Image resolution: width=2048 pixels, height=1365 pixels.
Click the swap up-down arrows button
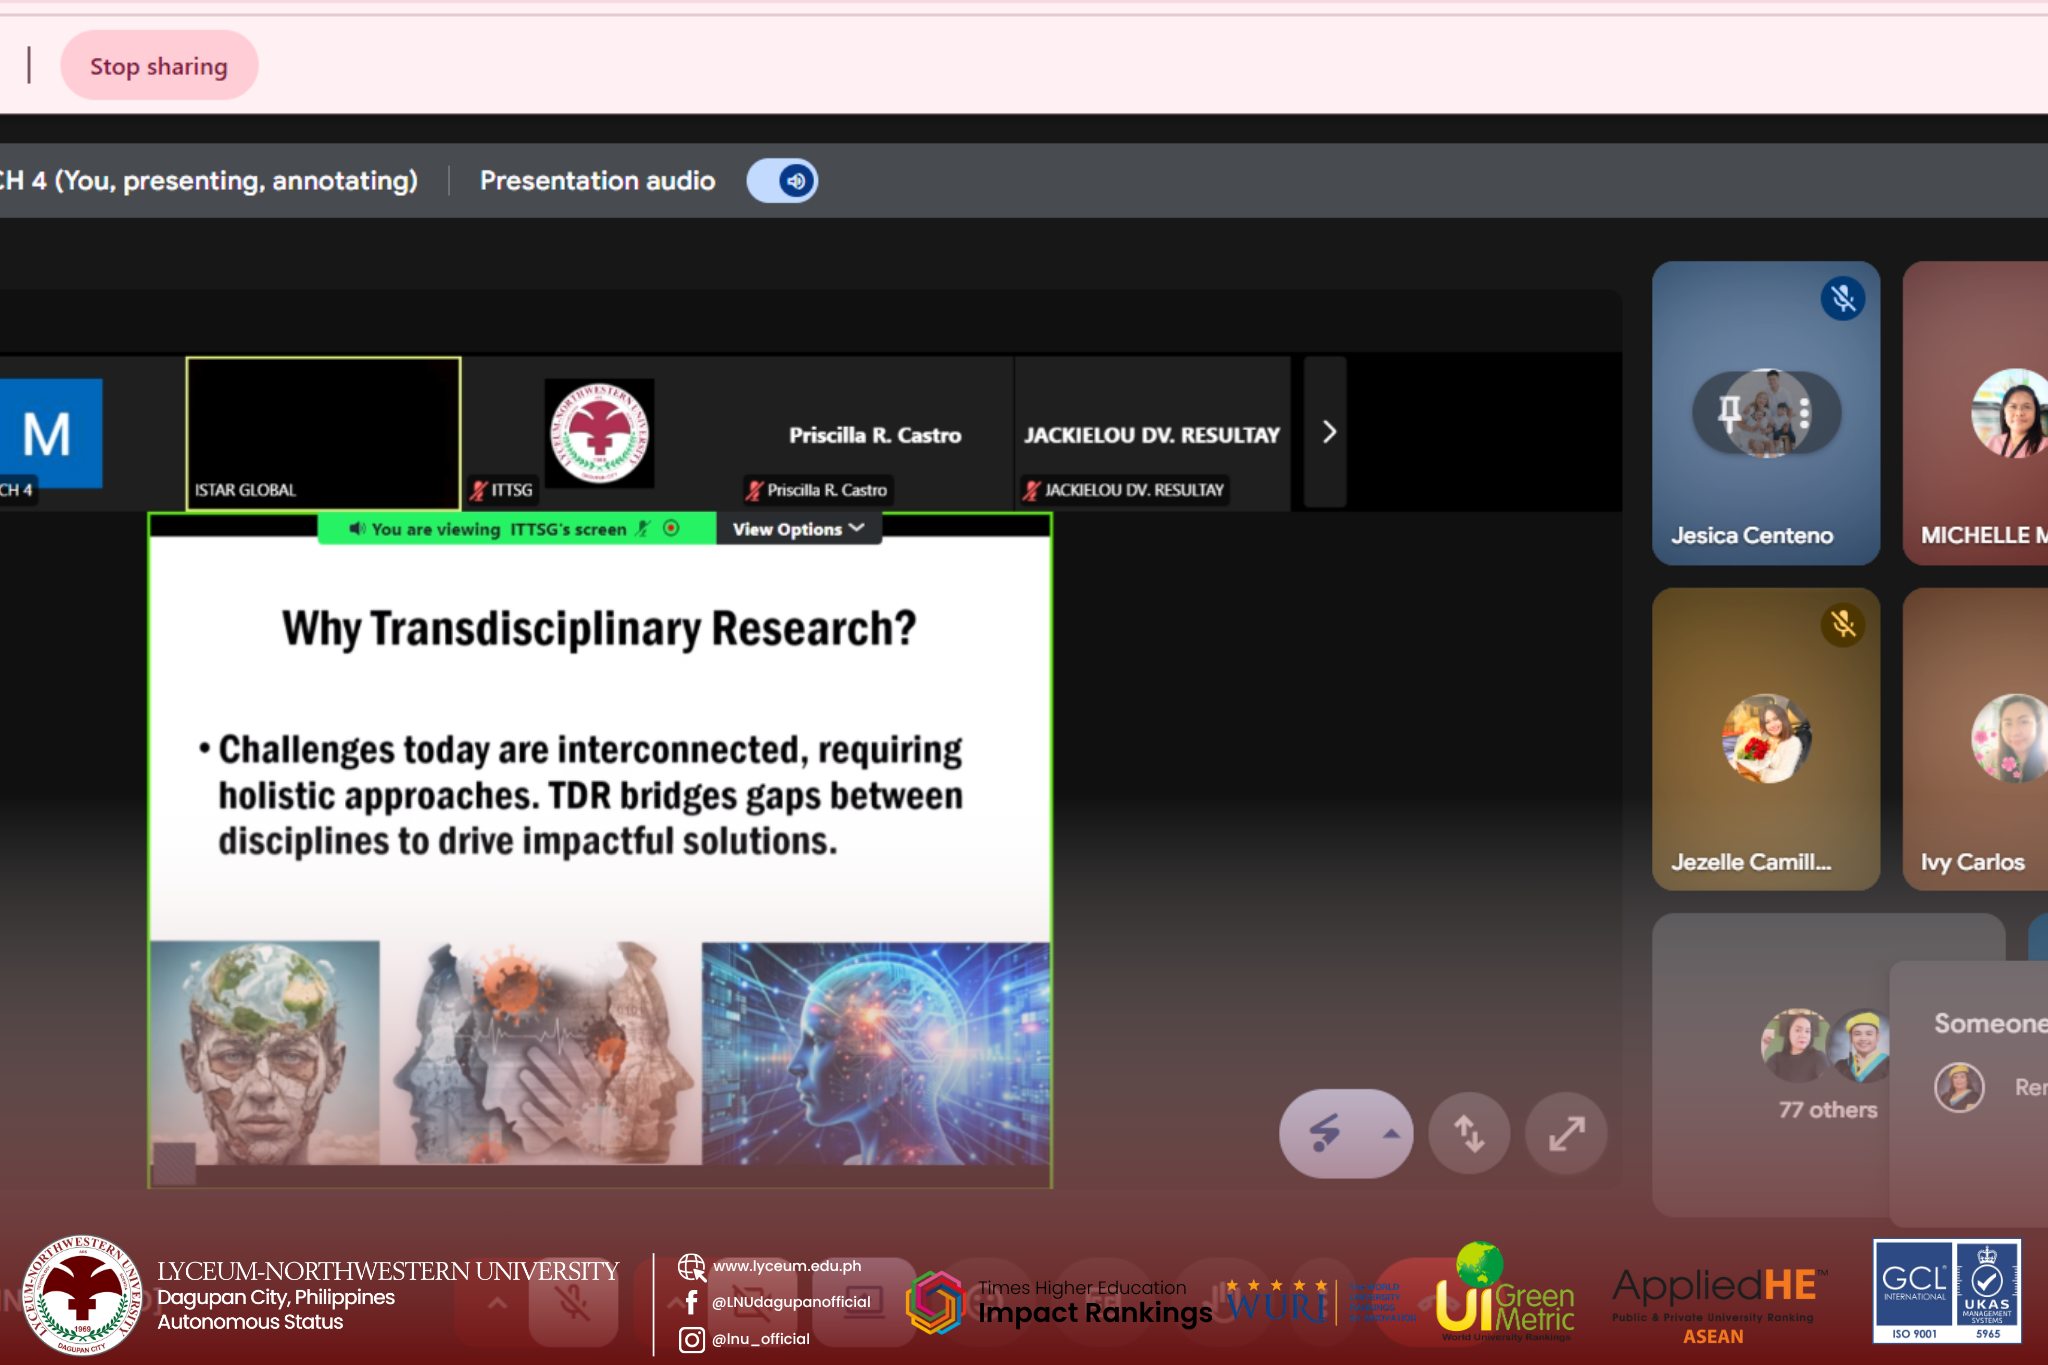click(1468, 1133)
